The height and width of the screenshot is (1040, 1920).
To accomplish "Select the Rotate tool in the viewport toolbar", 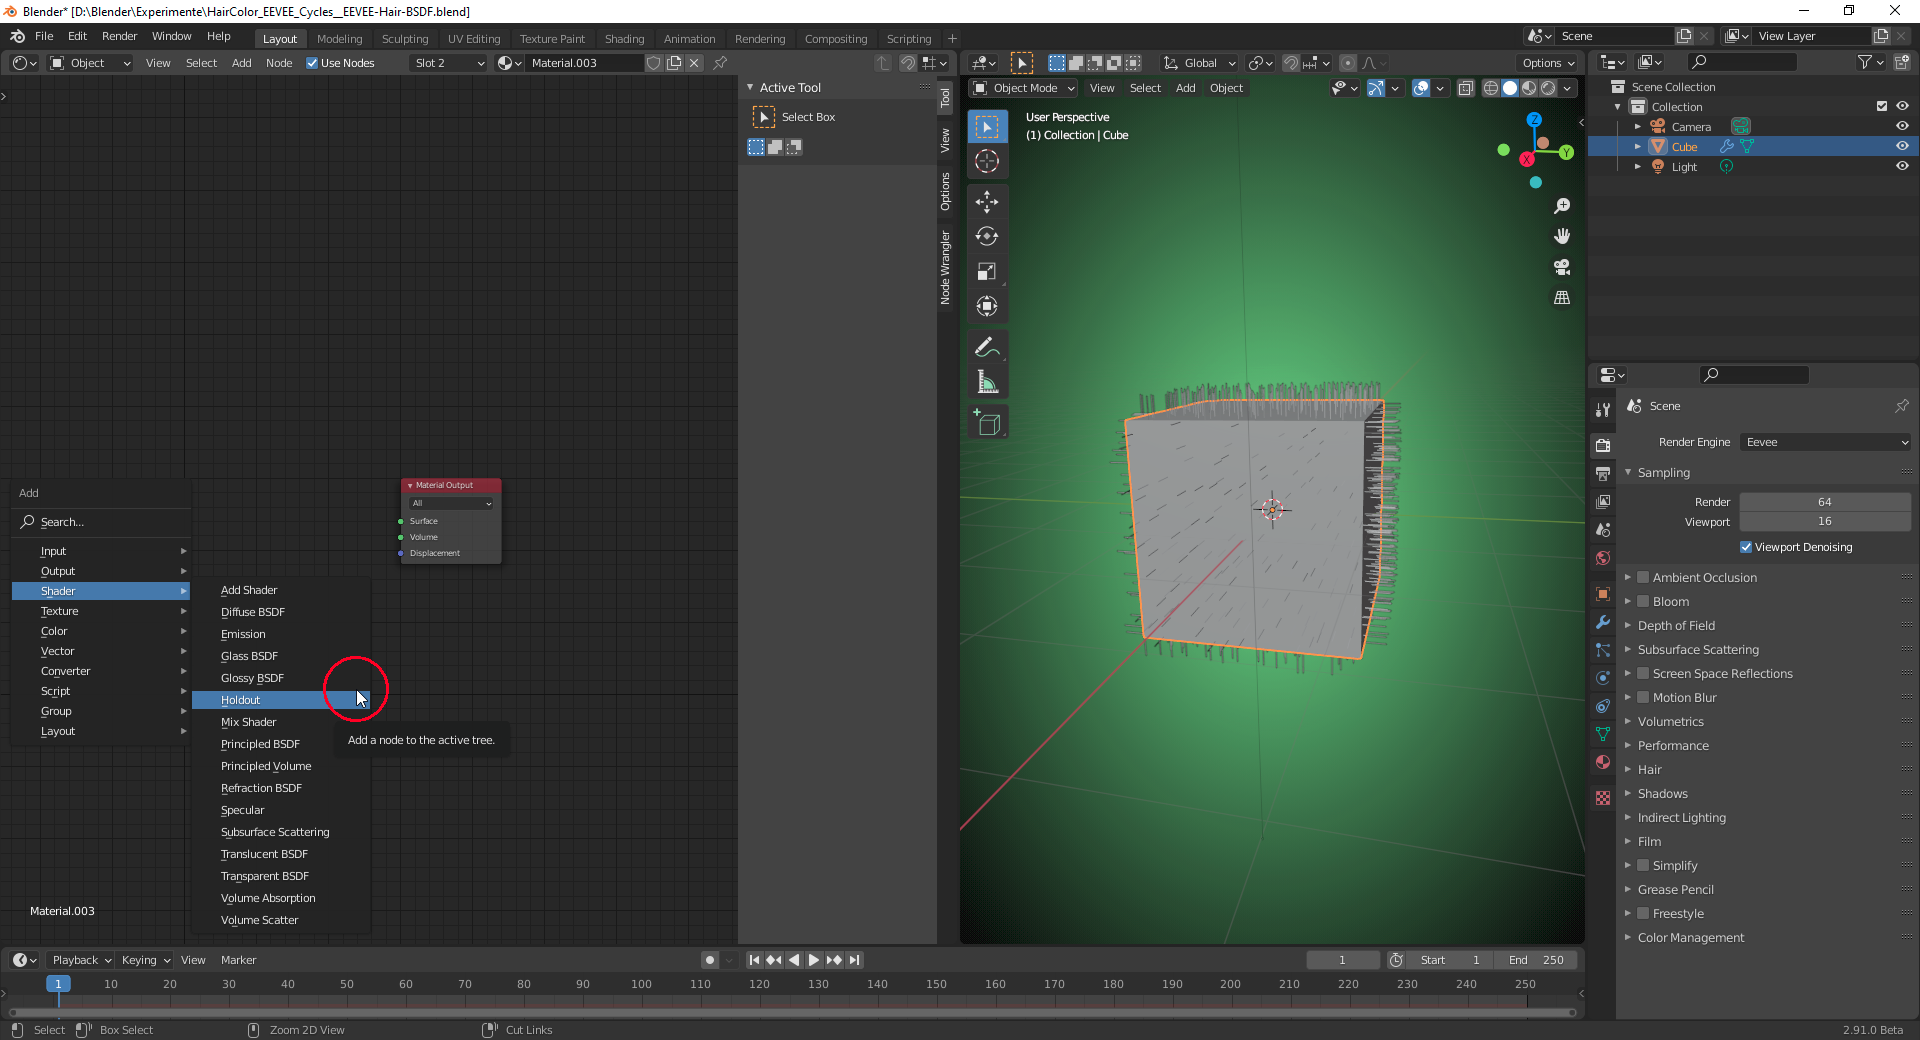I will coord(987,237).
